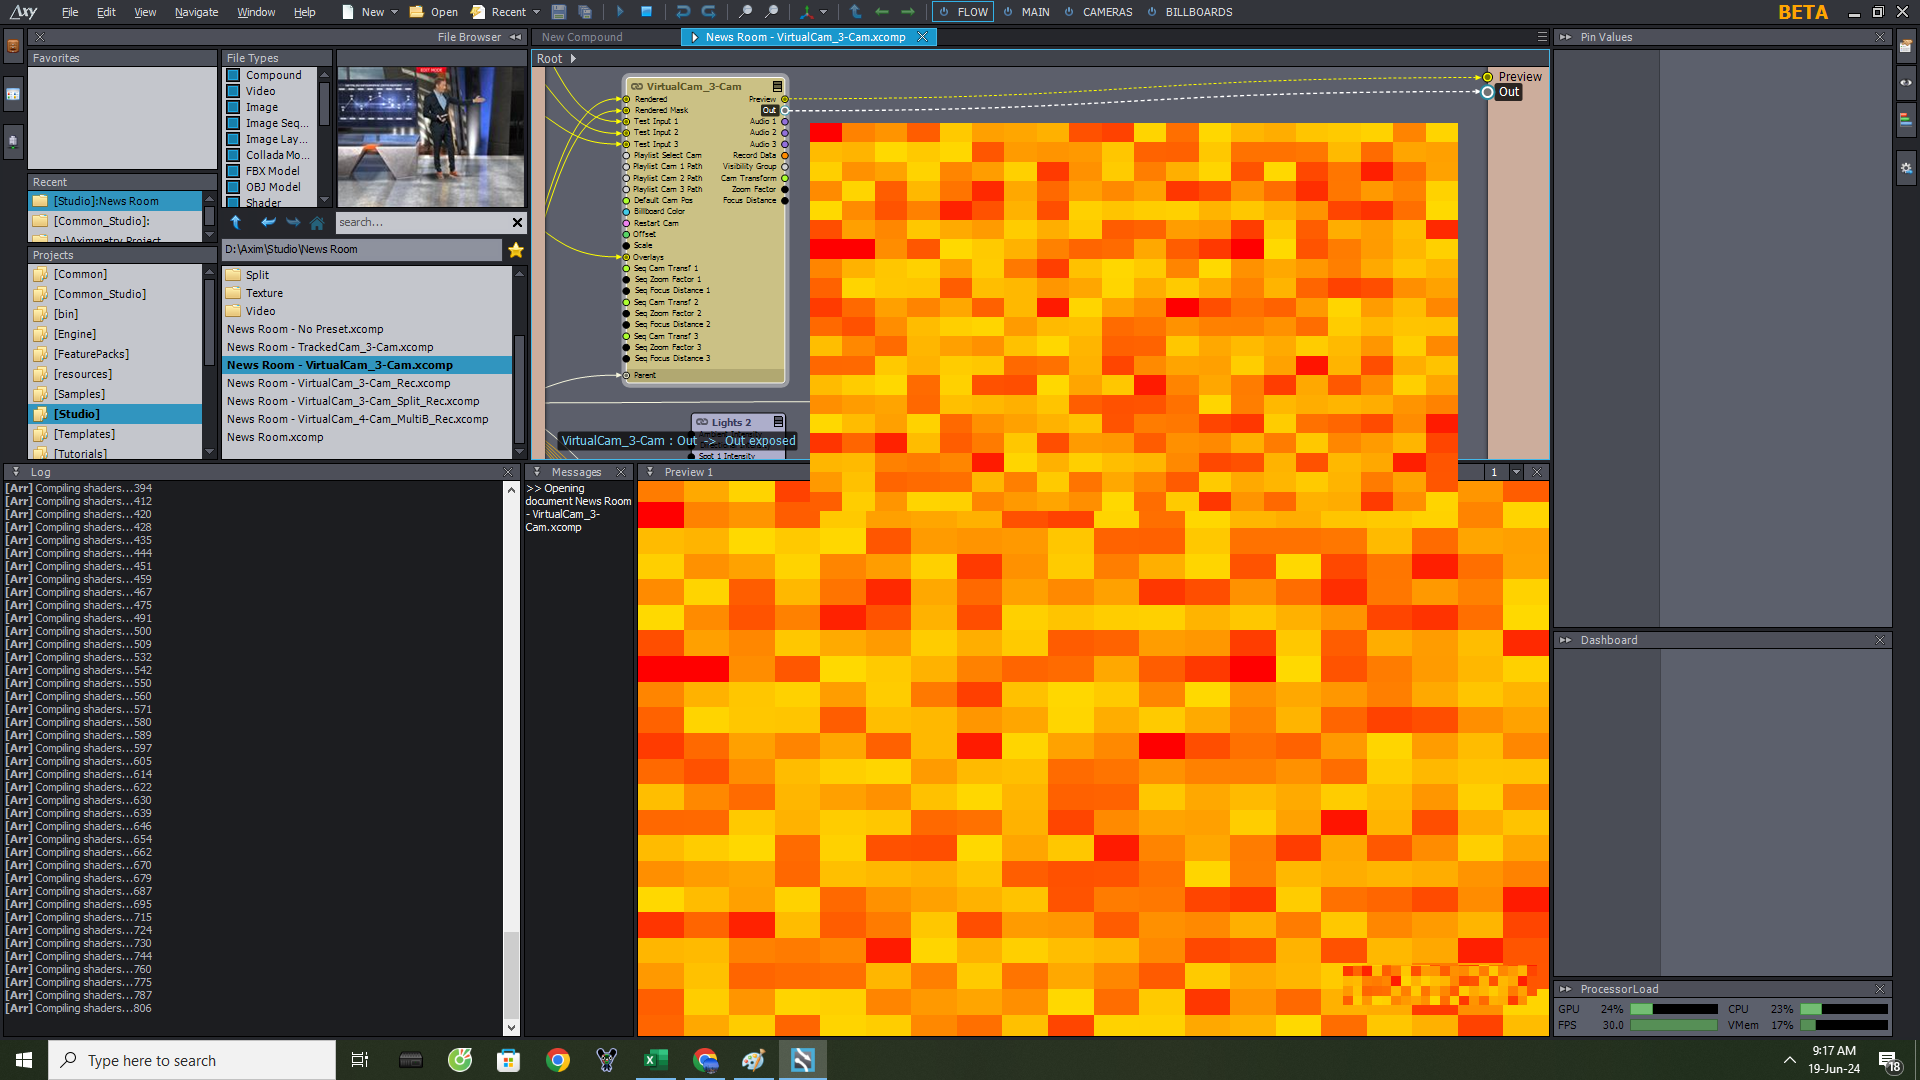Viewport: 1920px width, 1080px height.
Task: Click the Dashboard panel icon
Action: 1567,640
